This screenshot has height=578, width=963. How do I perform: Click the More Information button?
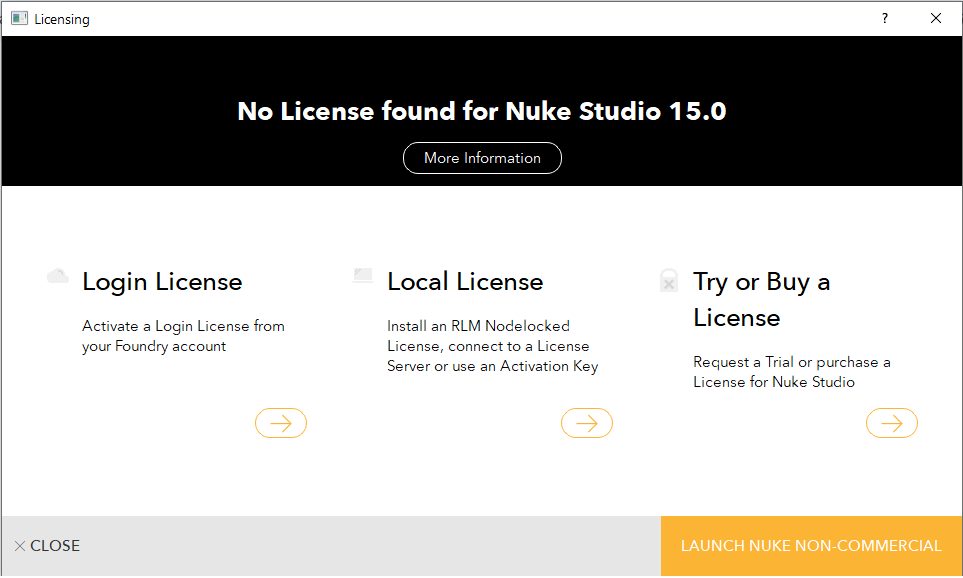482,158
